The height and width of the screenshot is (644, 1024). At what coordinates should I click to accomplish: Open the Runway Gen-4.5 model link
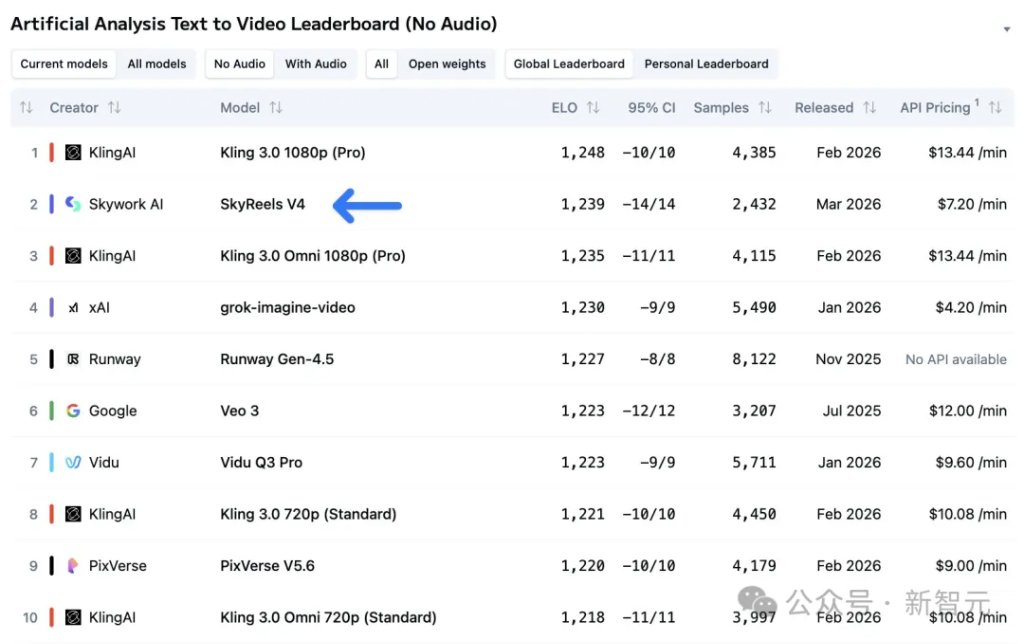275,359
